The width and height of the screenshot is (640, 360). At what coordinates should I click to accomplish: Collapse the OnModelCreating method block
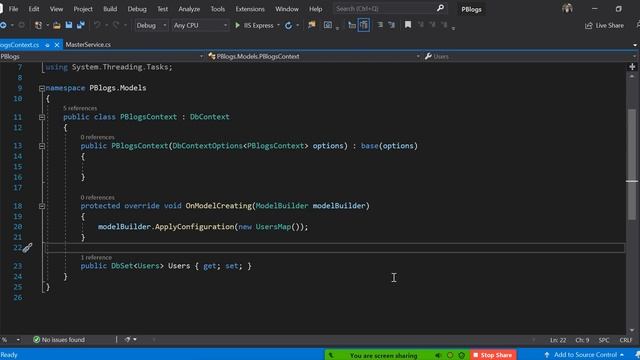tap(42, 206)
